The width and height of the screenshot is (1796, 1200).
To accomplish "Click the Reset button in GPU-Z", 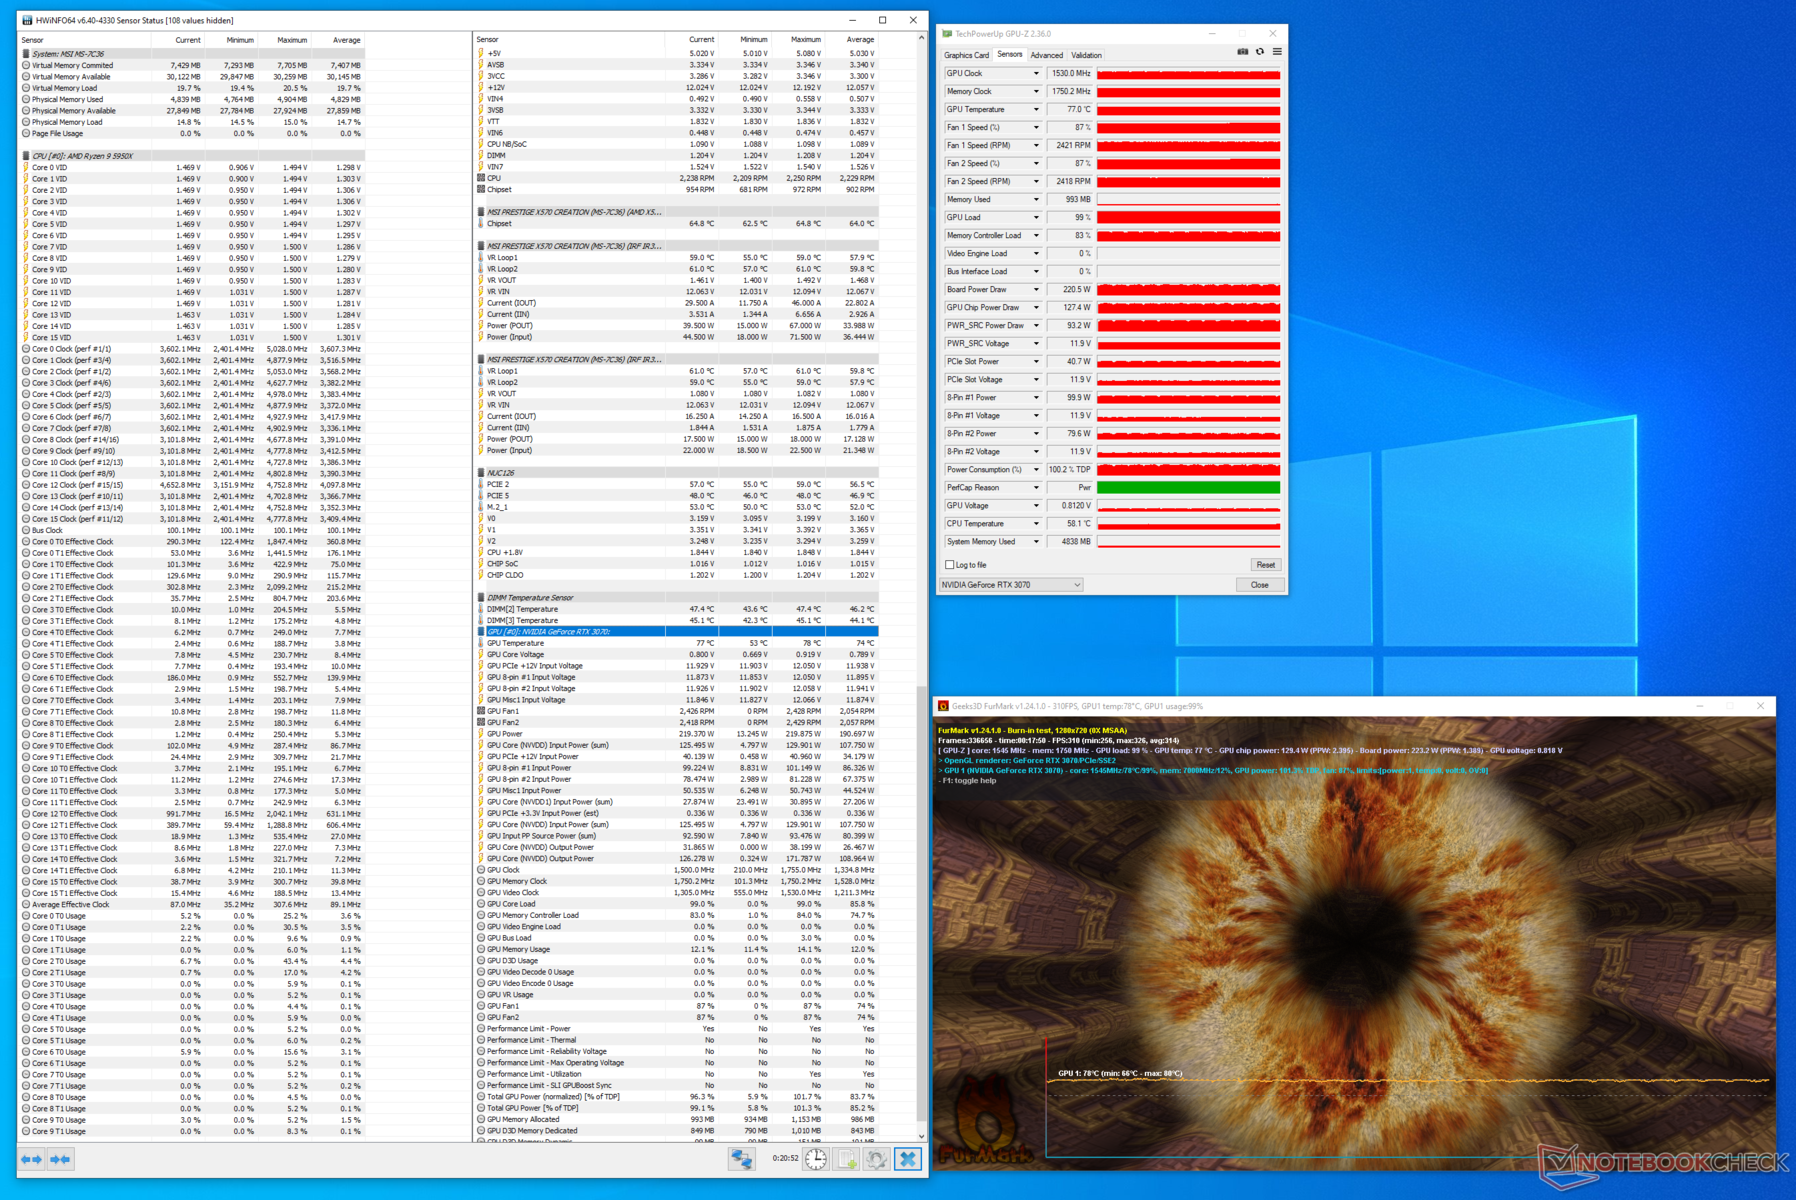I will (x=1266, y=565).
